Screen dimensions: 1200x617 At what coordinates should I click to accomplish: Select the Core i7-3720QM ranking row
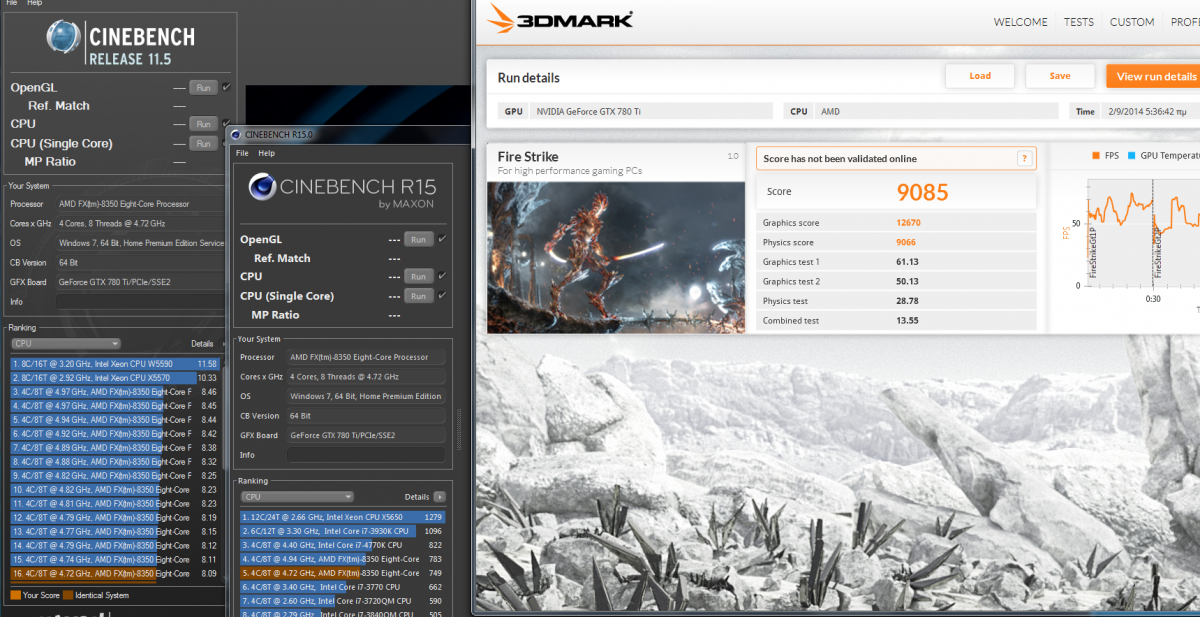[x=343, y=601]
